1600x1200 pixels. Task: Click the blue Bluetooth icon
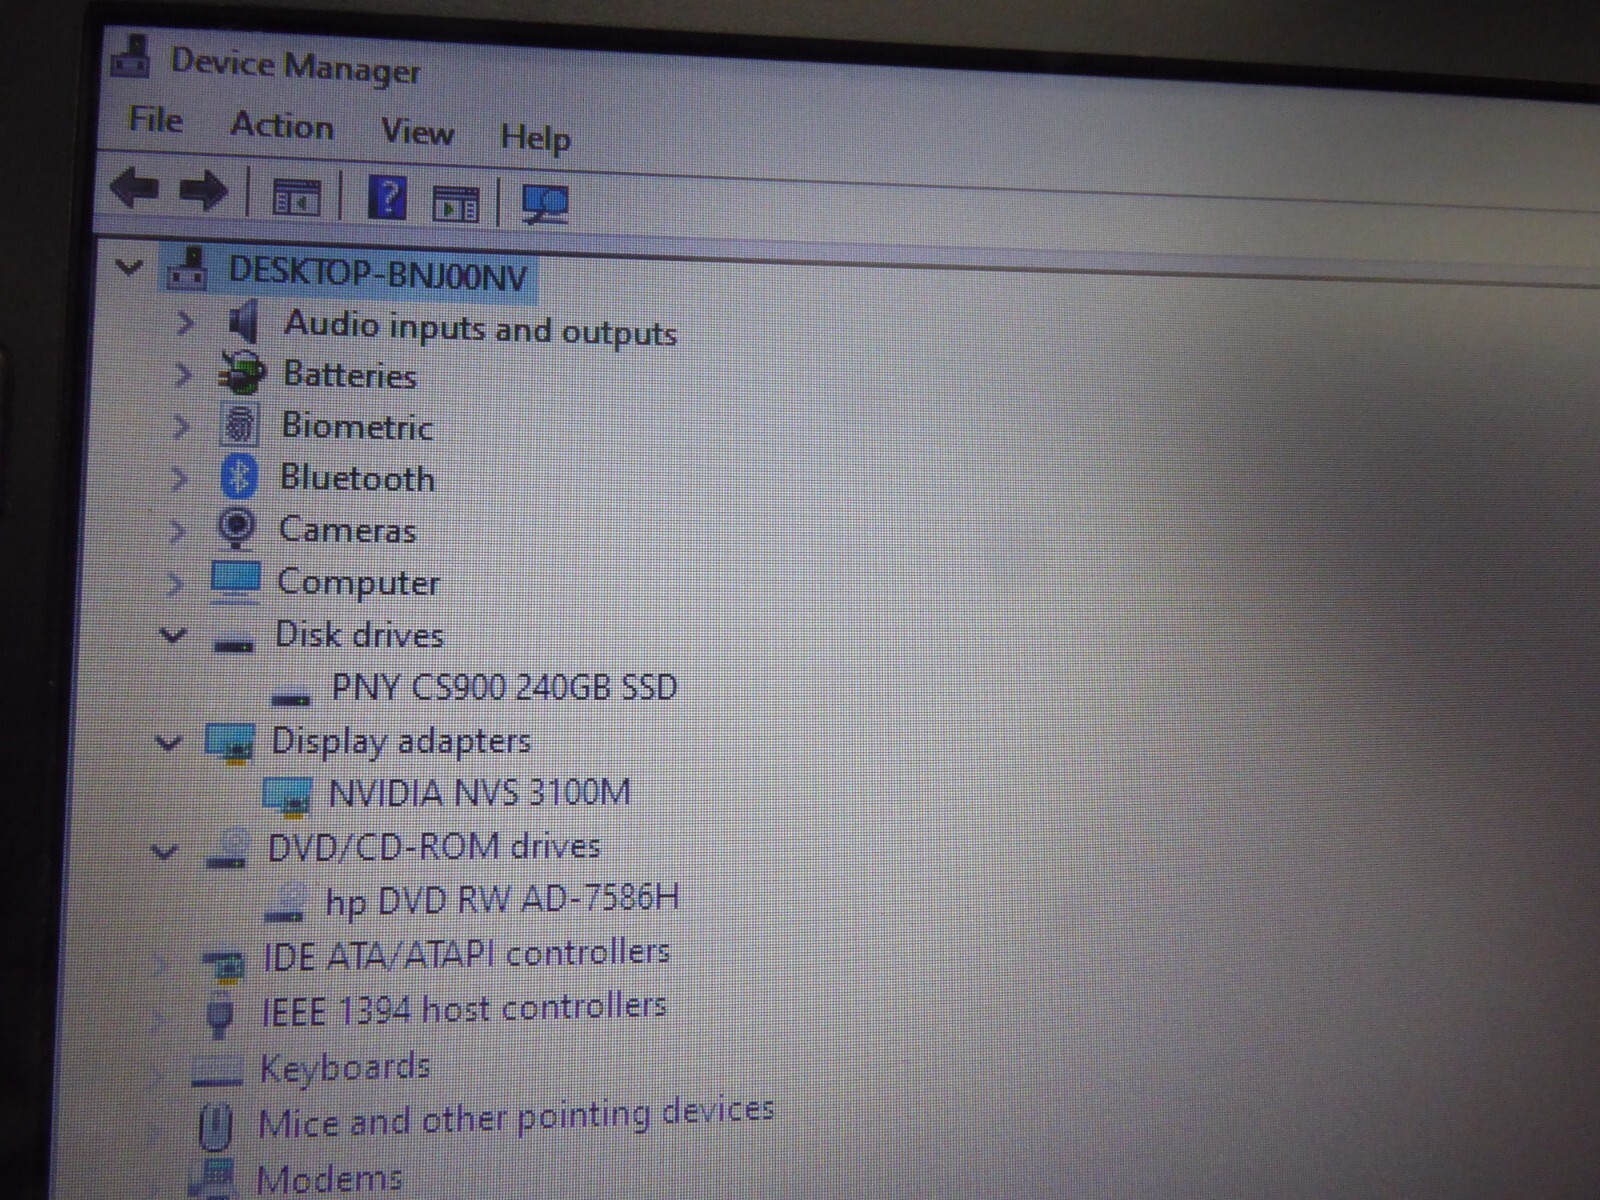click(x=238, y=476)
